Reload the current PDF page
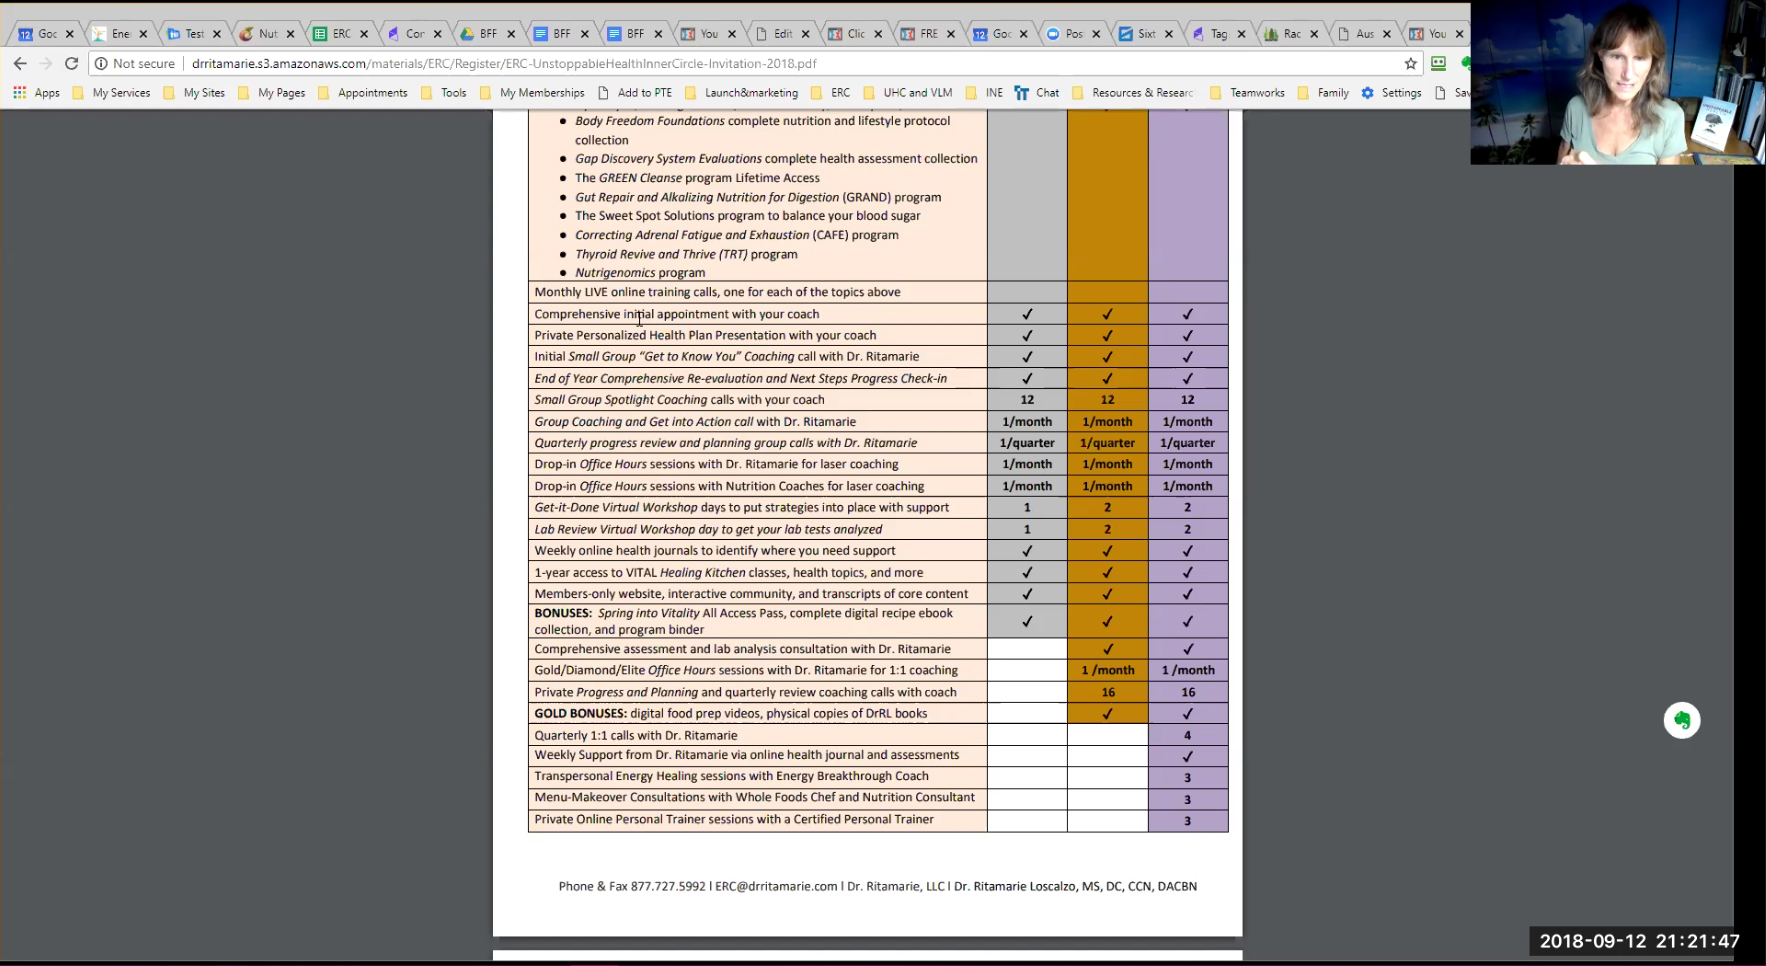The height and width of the screenshot is (966, 1766). pyautogui.click(x=71, y=63)
